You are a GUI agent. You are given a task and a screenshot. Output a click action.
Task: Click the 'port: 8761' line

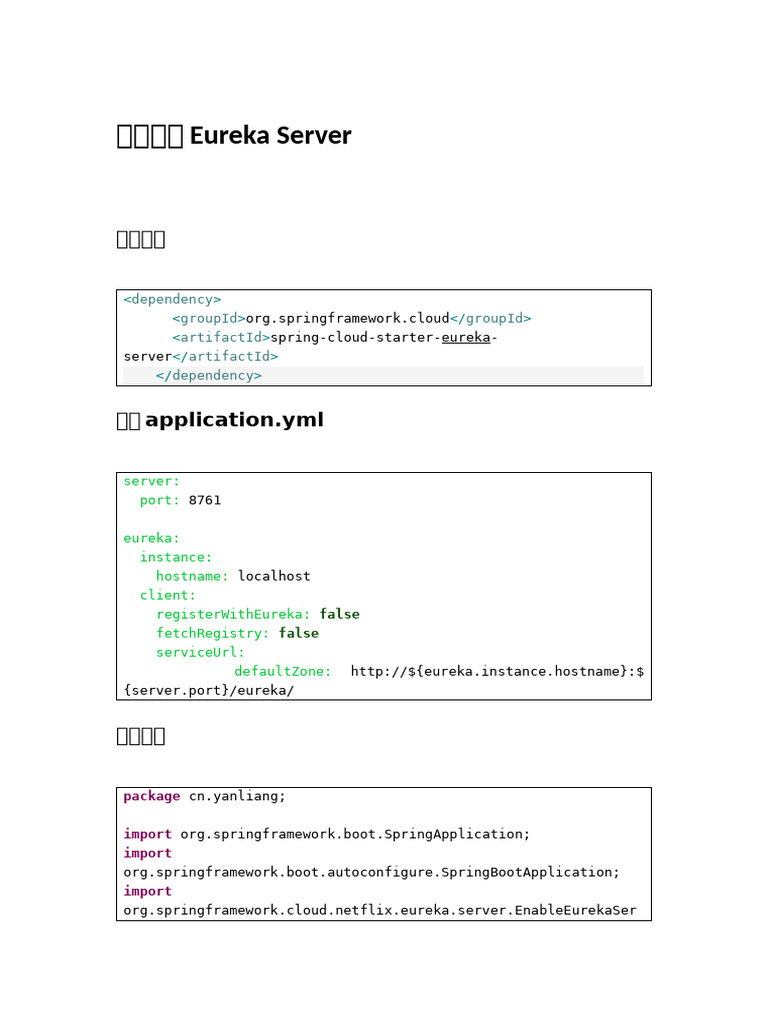[x=180, y=500]
